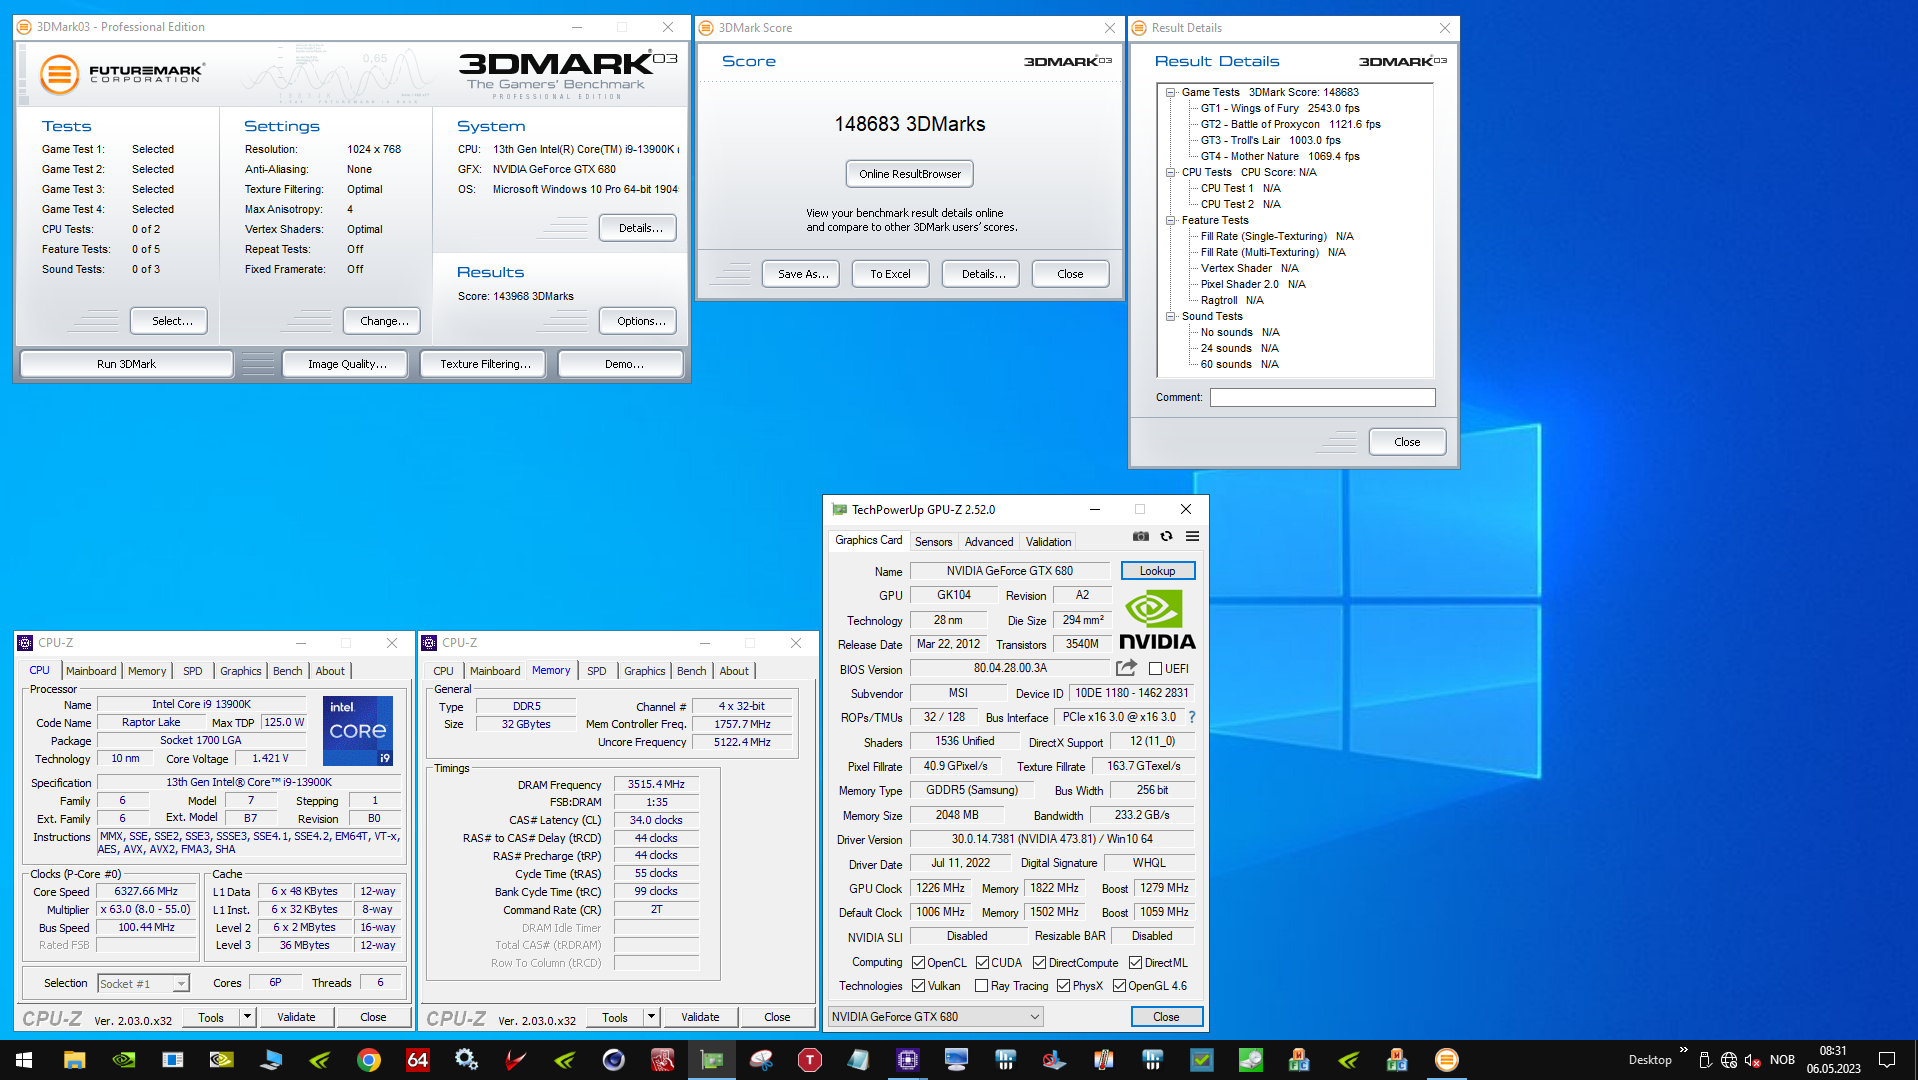The width and height of the screenshot is (1918, 1080).
Task: Open the Windows Start menu
Action: coord(24,1060)
